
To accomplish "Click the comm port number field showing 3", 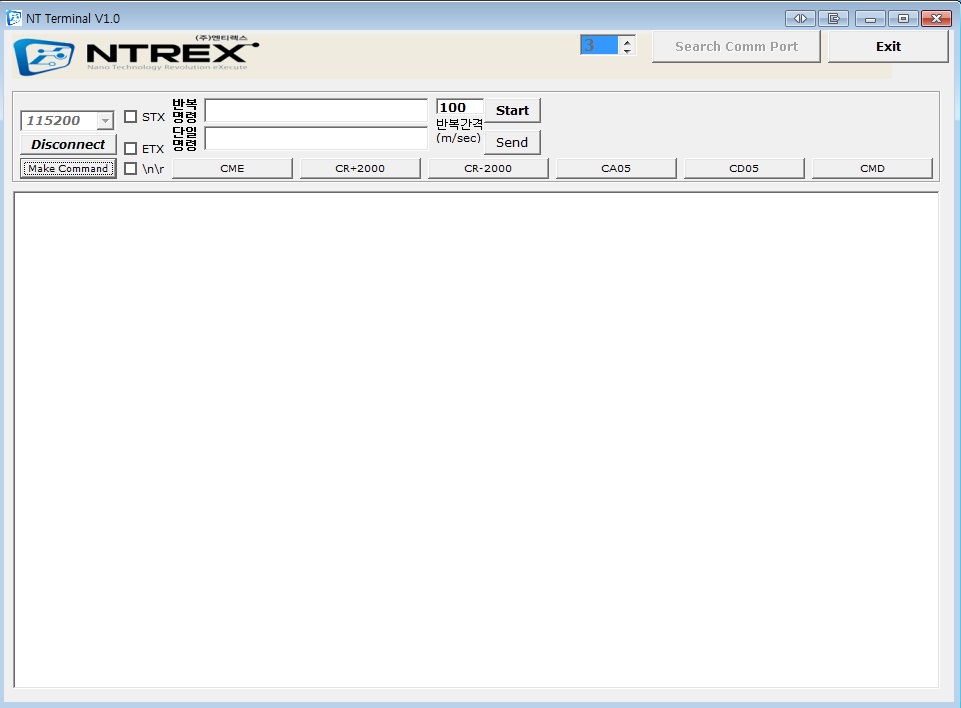I will point(599,45).
